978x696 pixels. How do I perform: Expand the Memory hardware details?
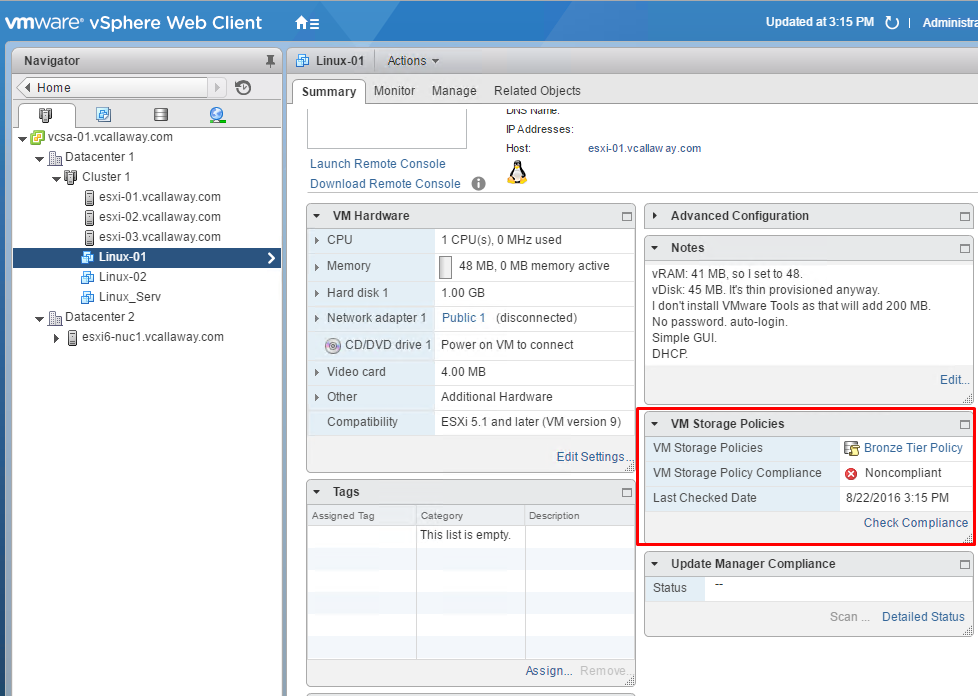(x=317, y=267)
